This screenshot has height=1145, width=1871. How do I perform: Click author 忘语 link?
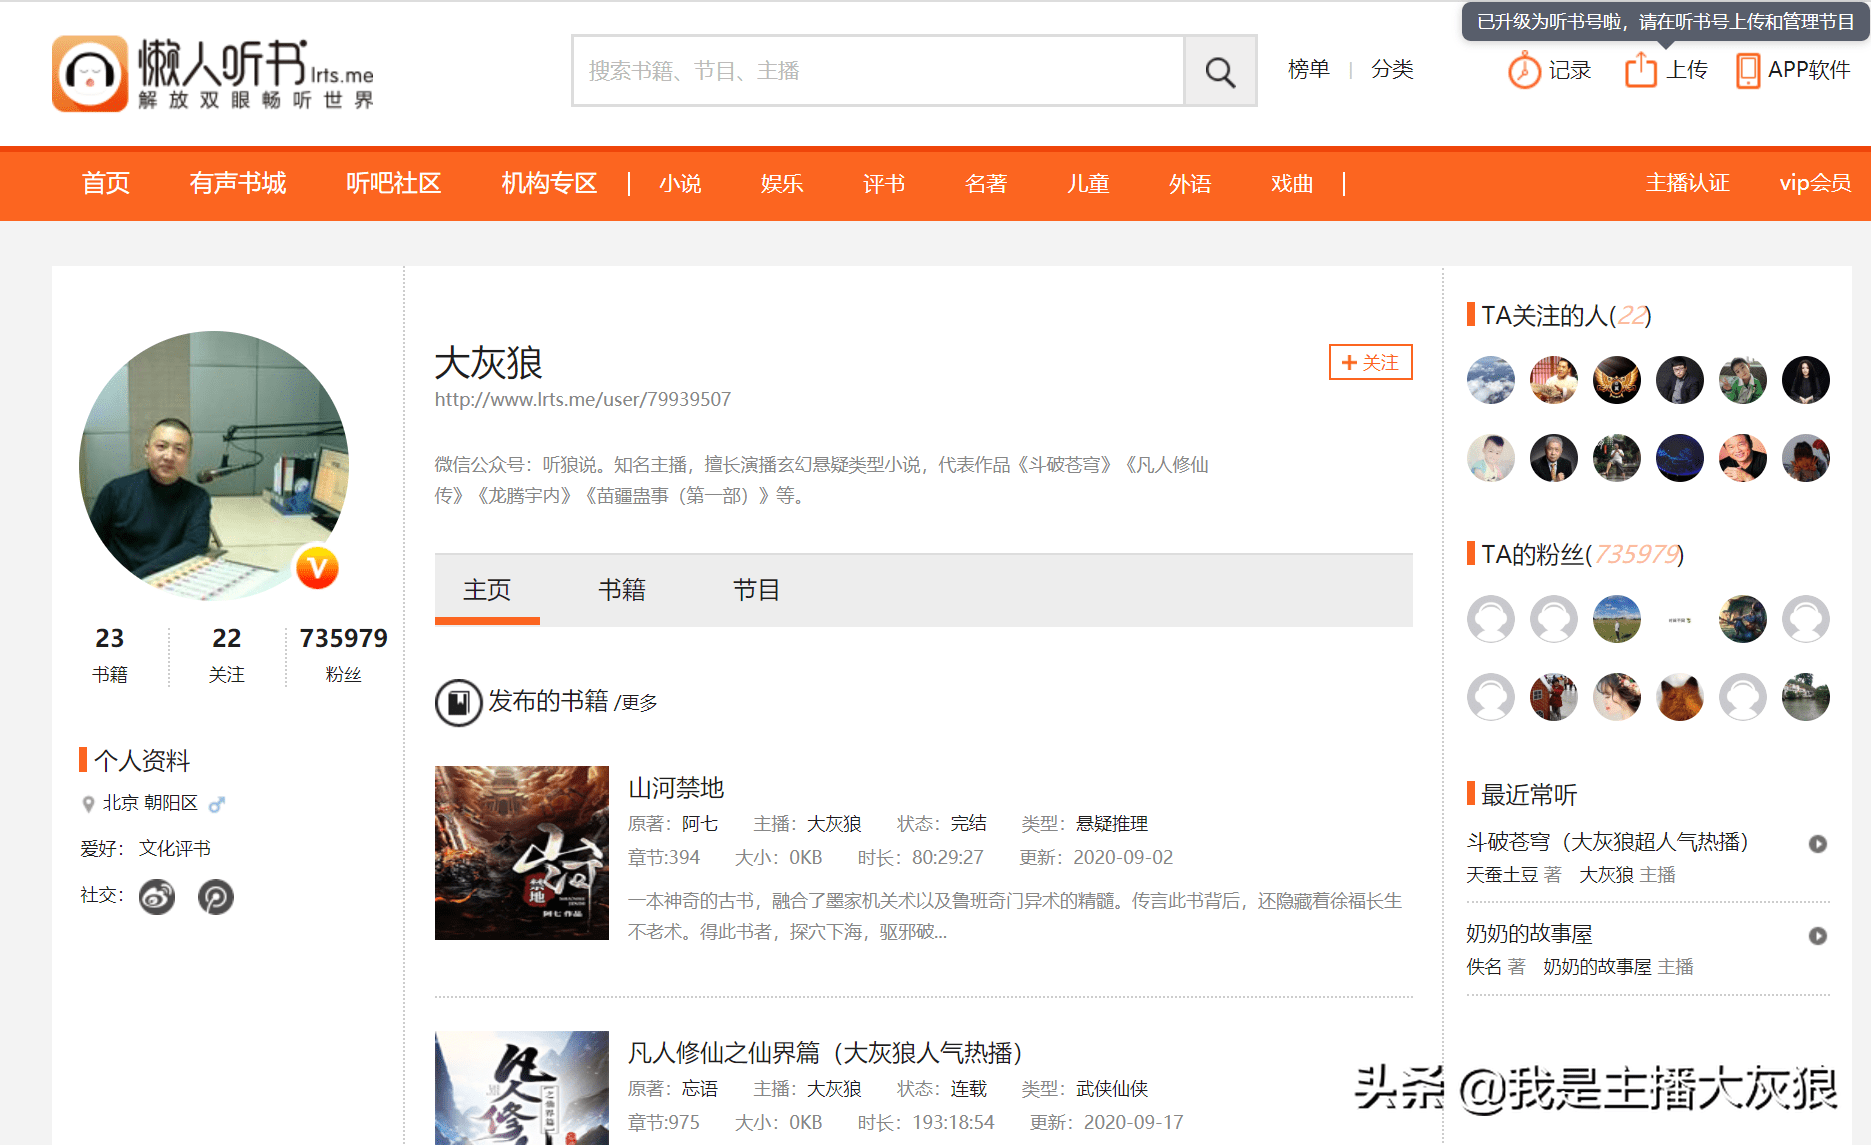(x=700, y=1089)
